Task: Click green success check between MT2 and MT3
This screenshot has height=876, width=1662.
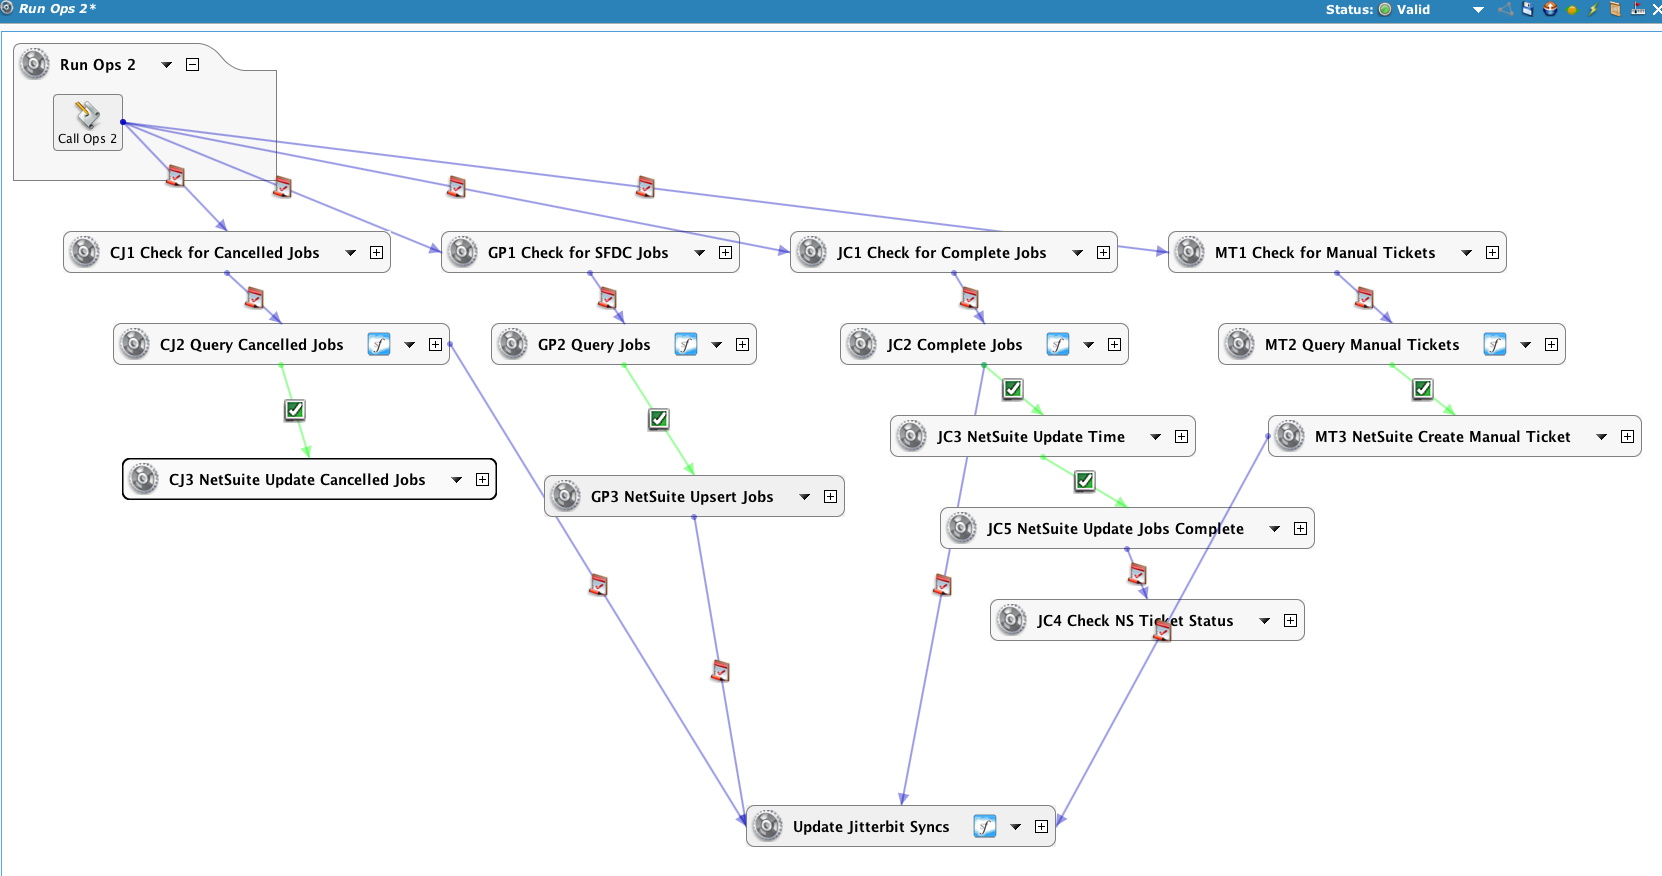Action: pos(1423,389)
